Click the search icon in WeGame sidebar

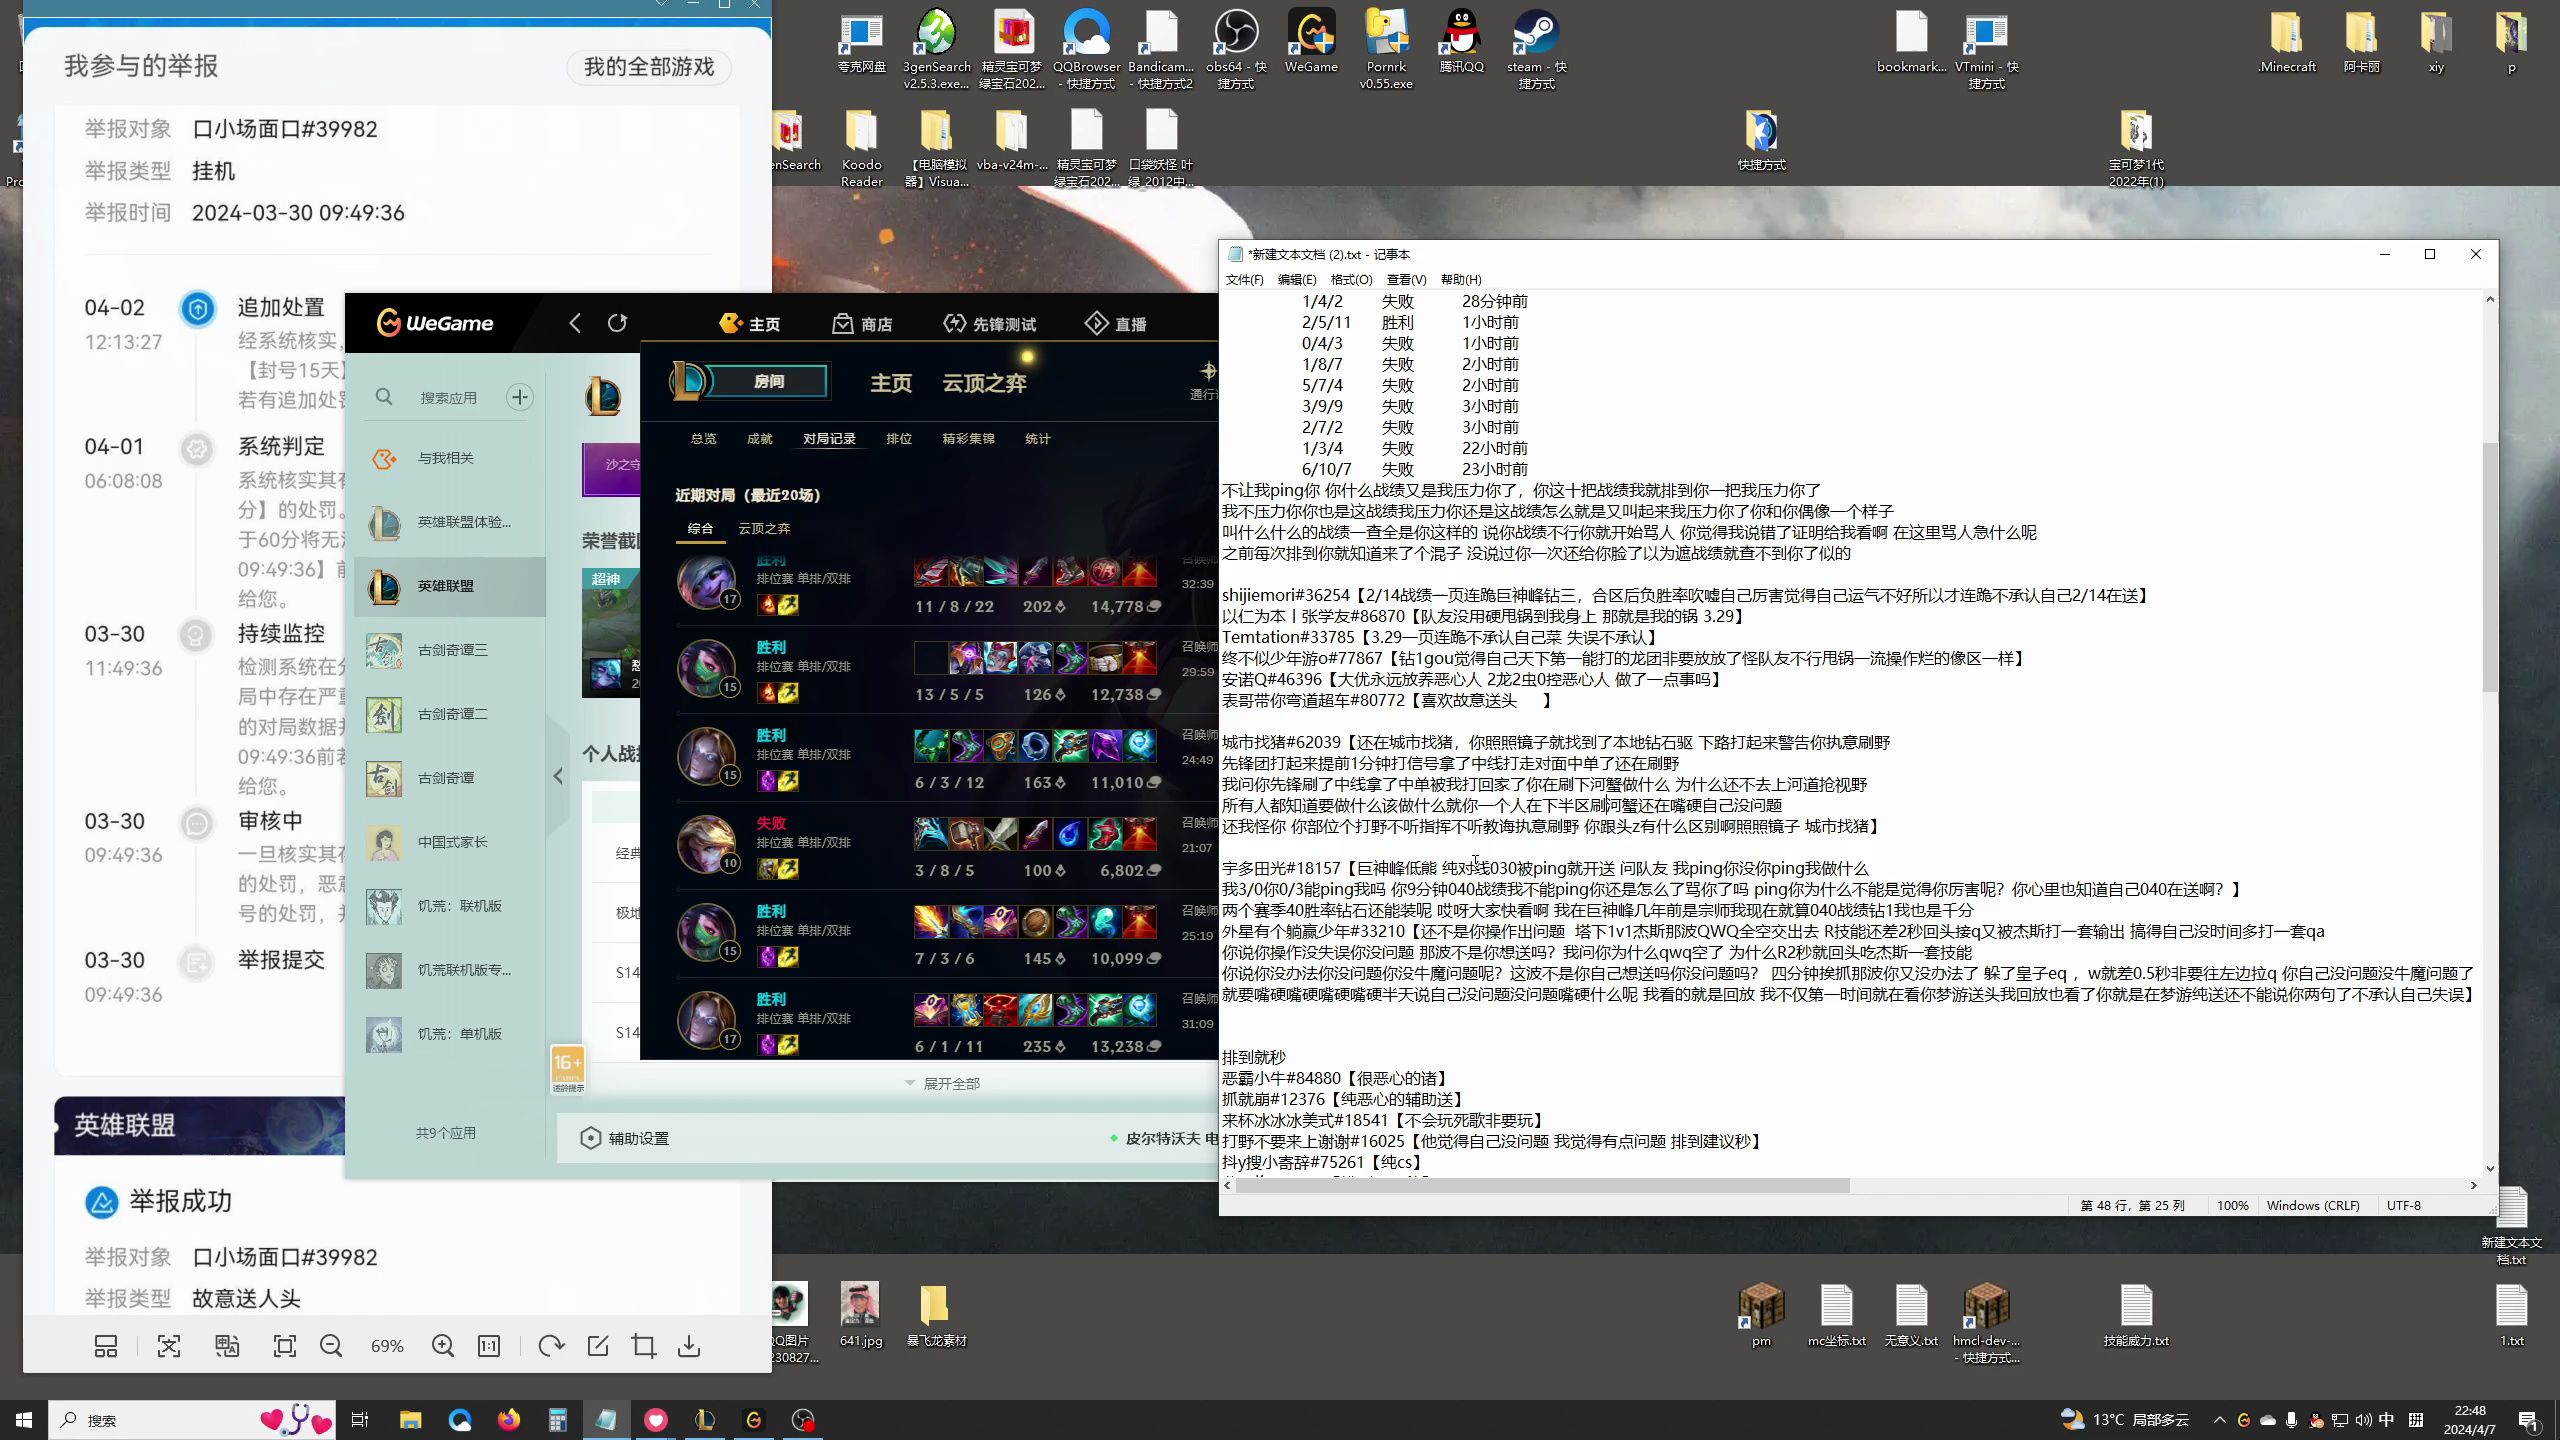382,396
